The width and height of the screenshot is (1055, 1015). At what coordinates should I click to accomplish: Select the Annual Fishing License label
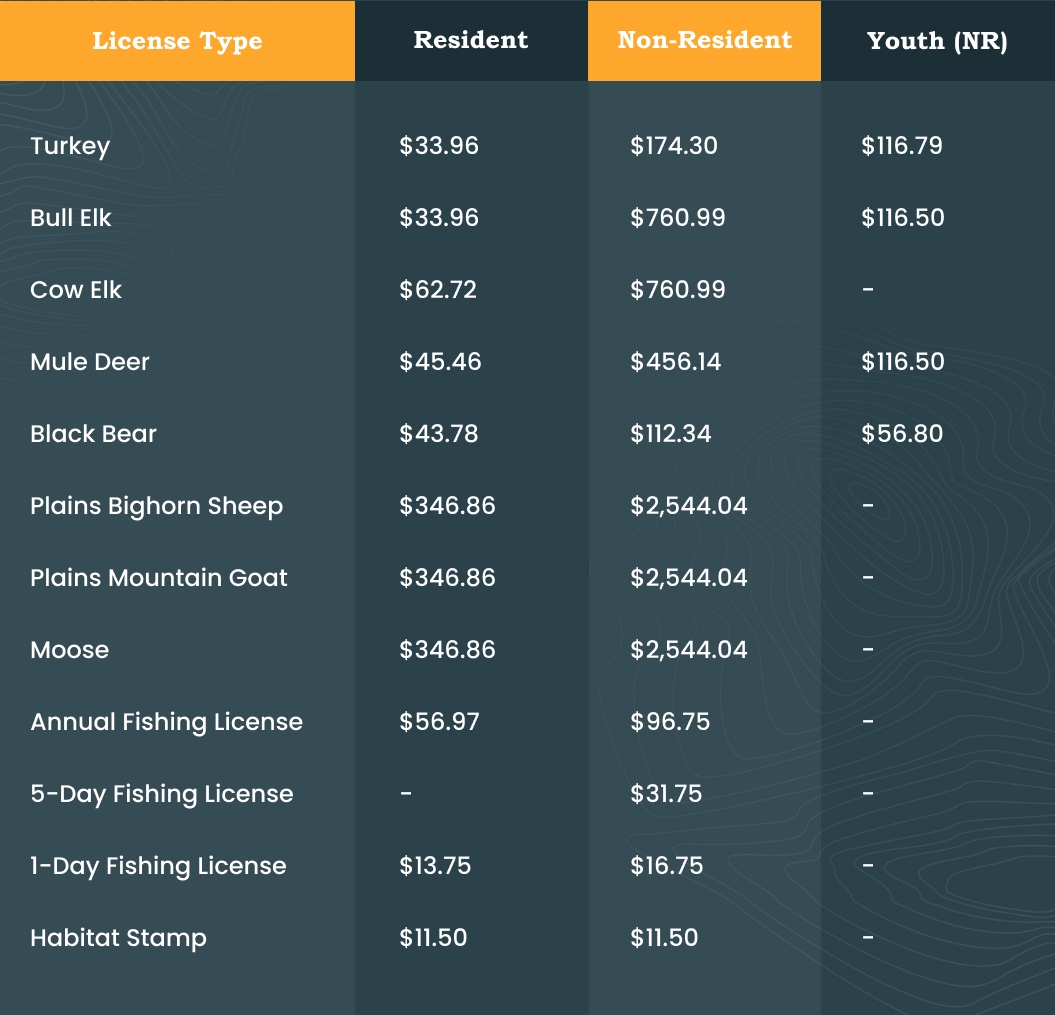[x=166, y=722]
